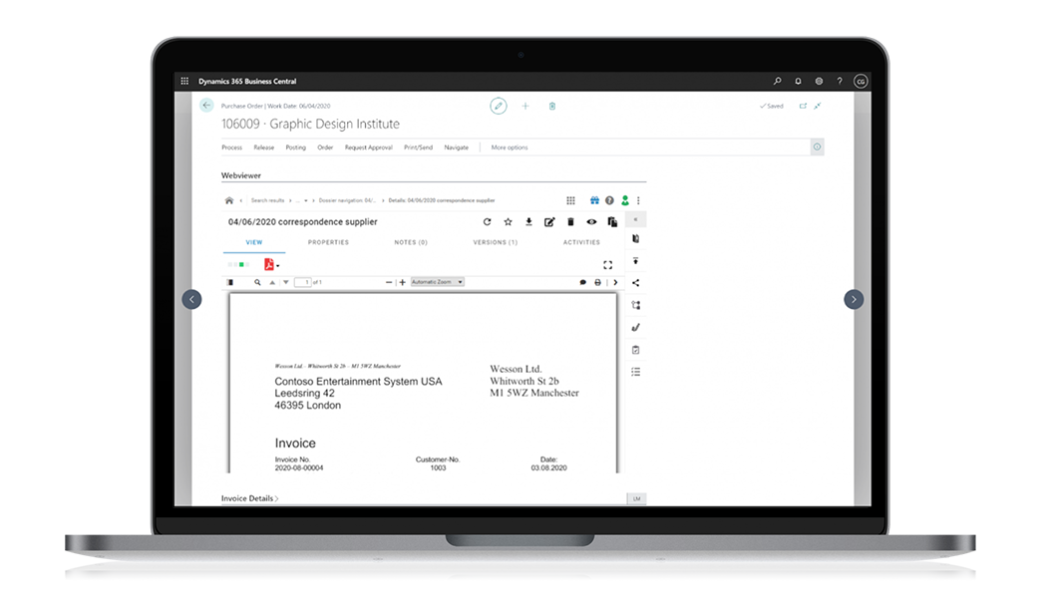Open the VERSIONS (1) tab
This screenshot has height=598, width=1040.
tap(495, 243)
